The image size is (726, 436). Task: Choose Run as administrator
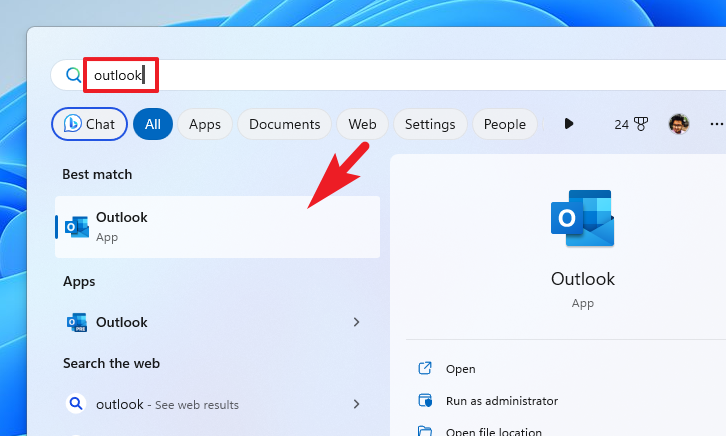(x=502, y=401)
